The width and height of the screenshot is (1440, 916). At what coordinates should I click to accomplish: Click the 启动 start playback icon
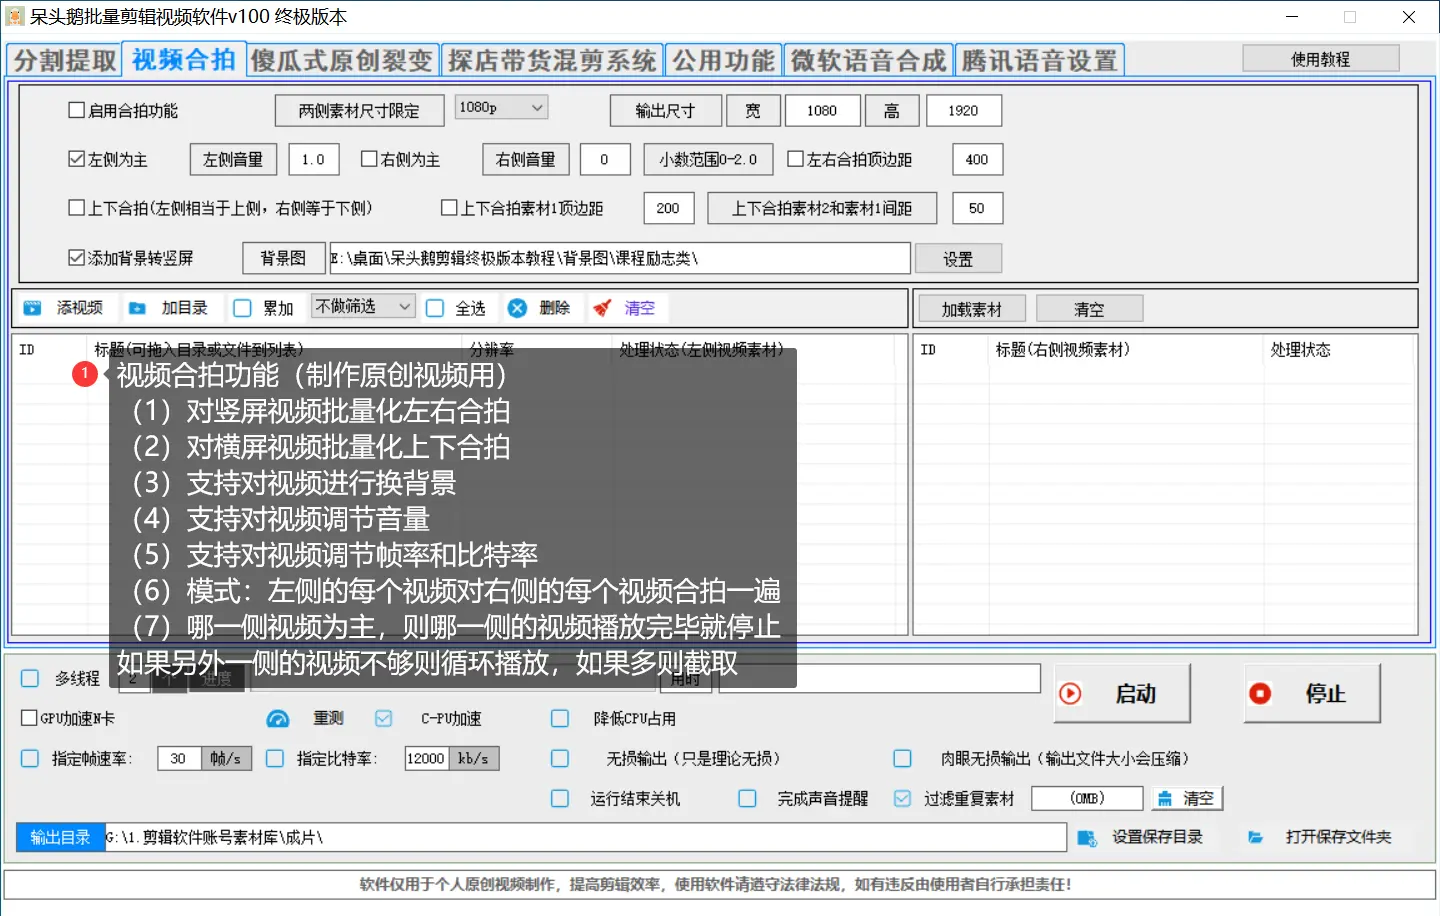(x=1070, y=692)
